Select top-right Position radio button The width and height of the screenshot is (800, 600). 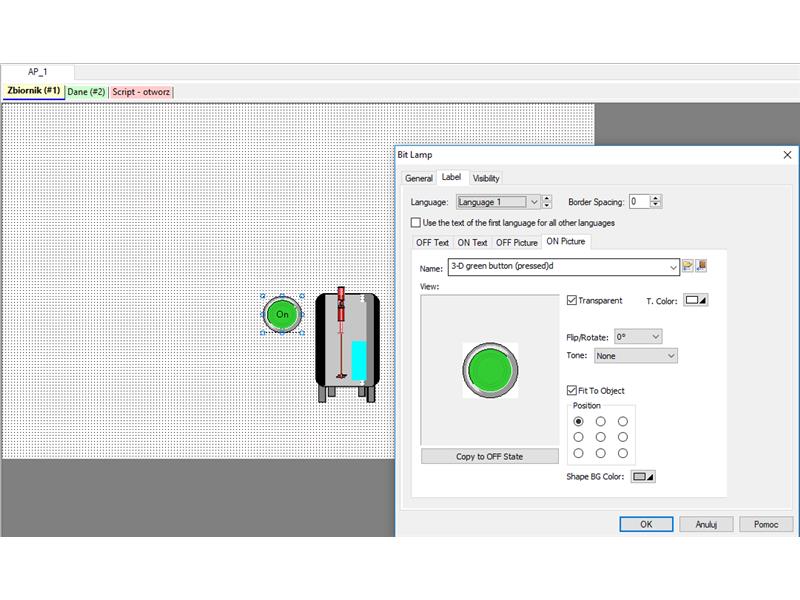pyautogui.click(x=623, y=421)
